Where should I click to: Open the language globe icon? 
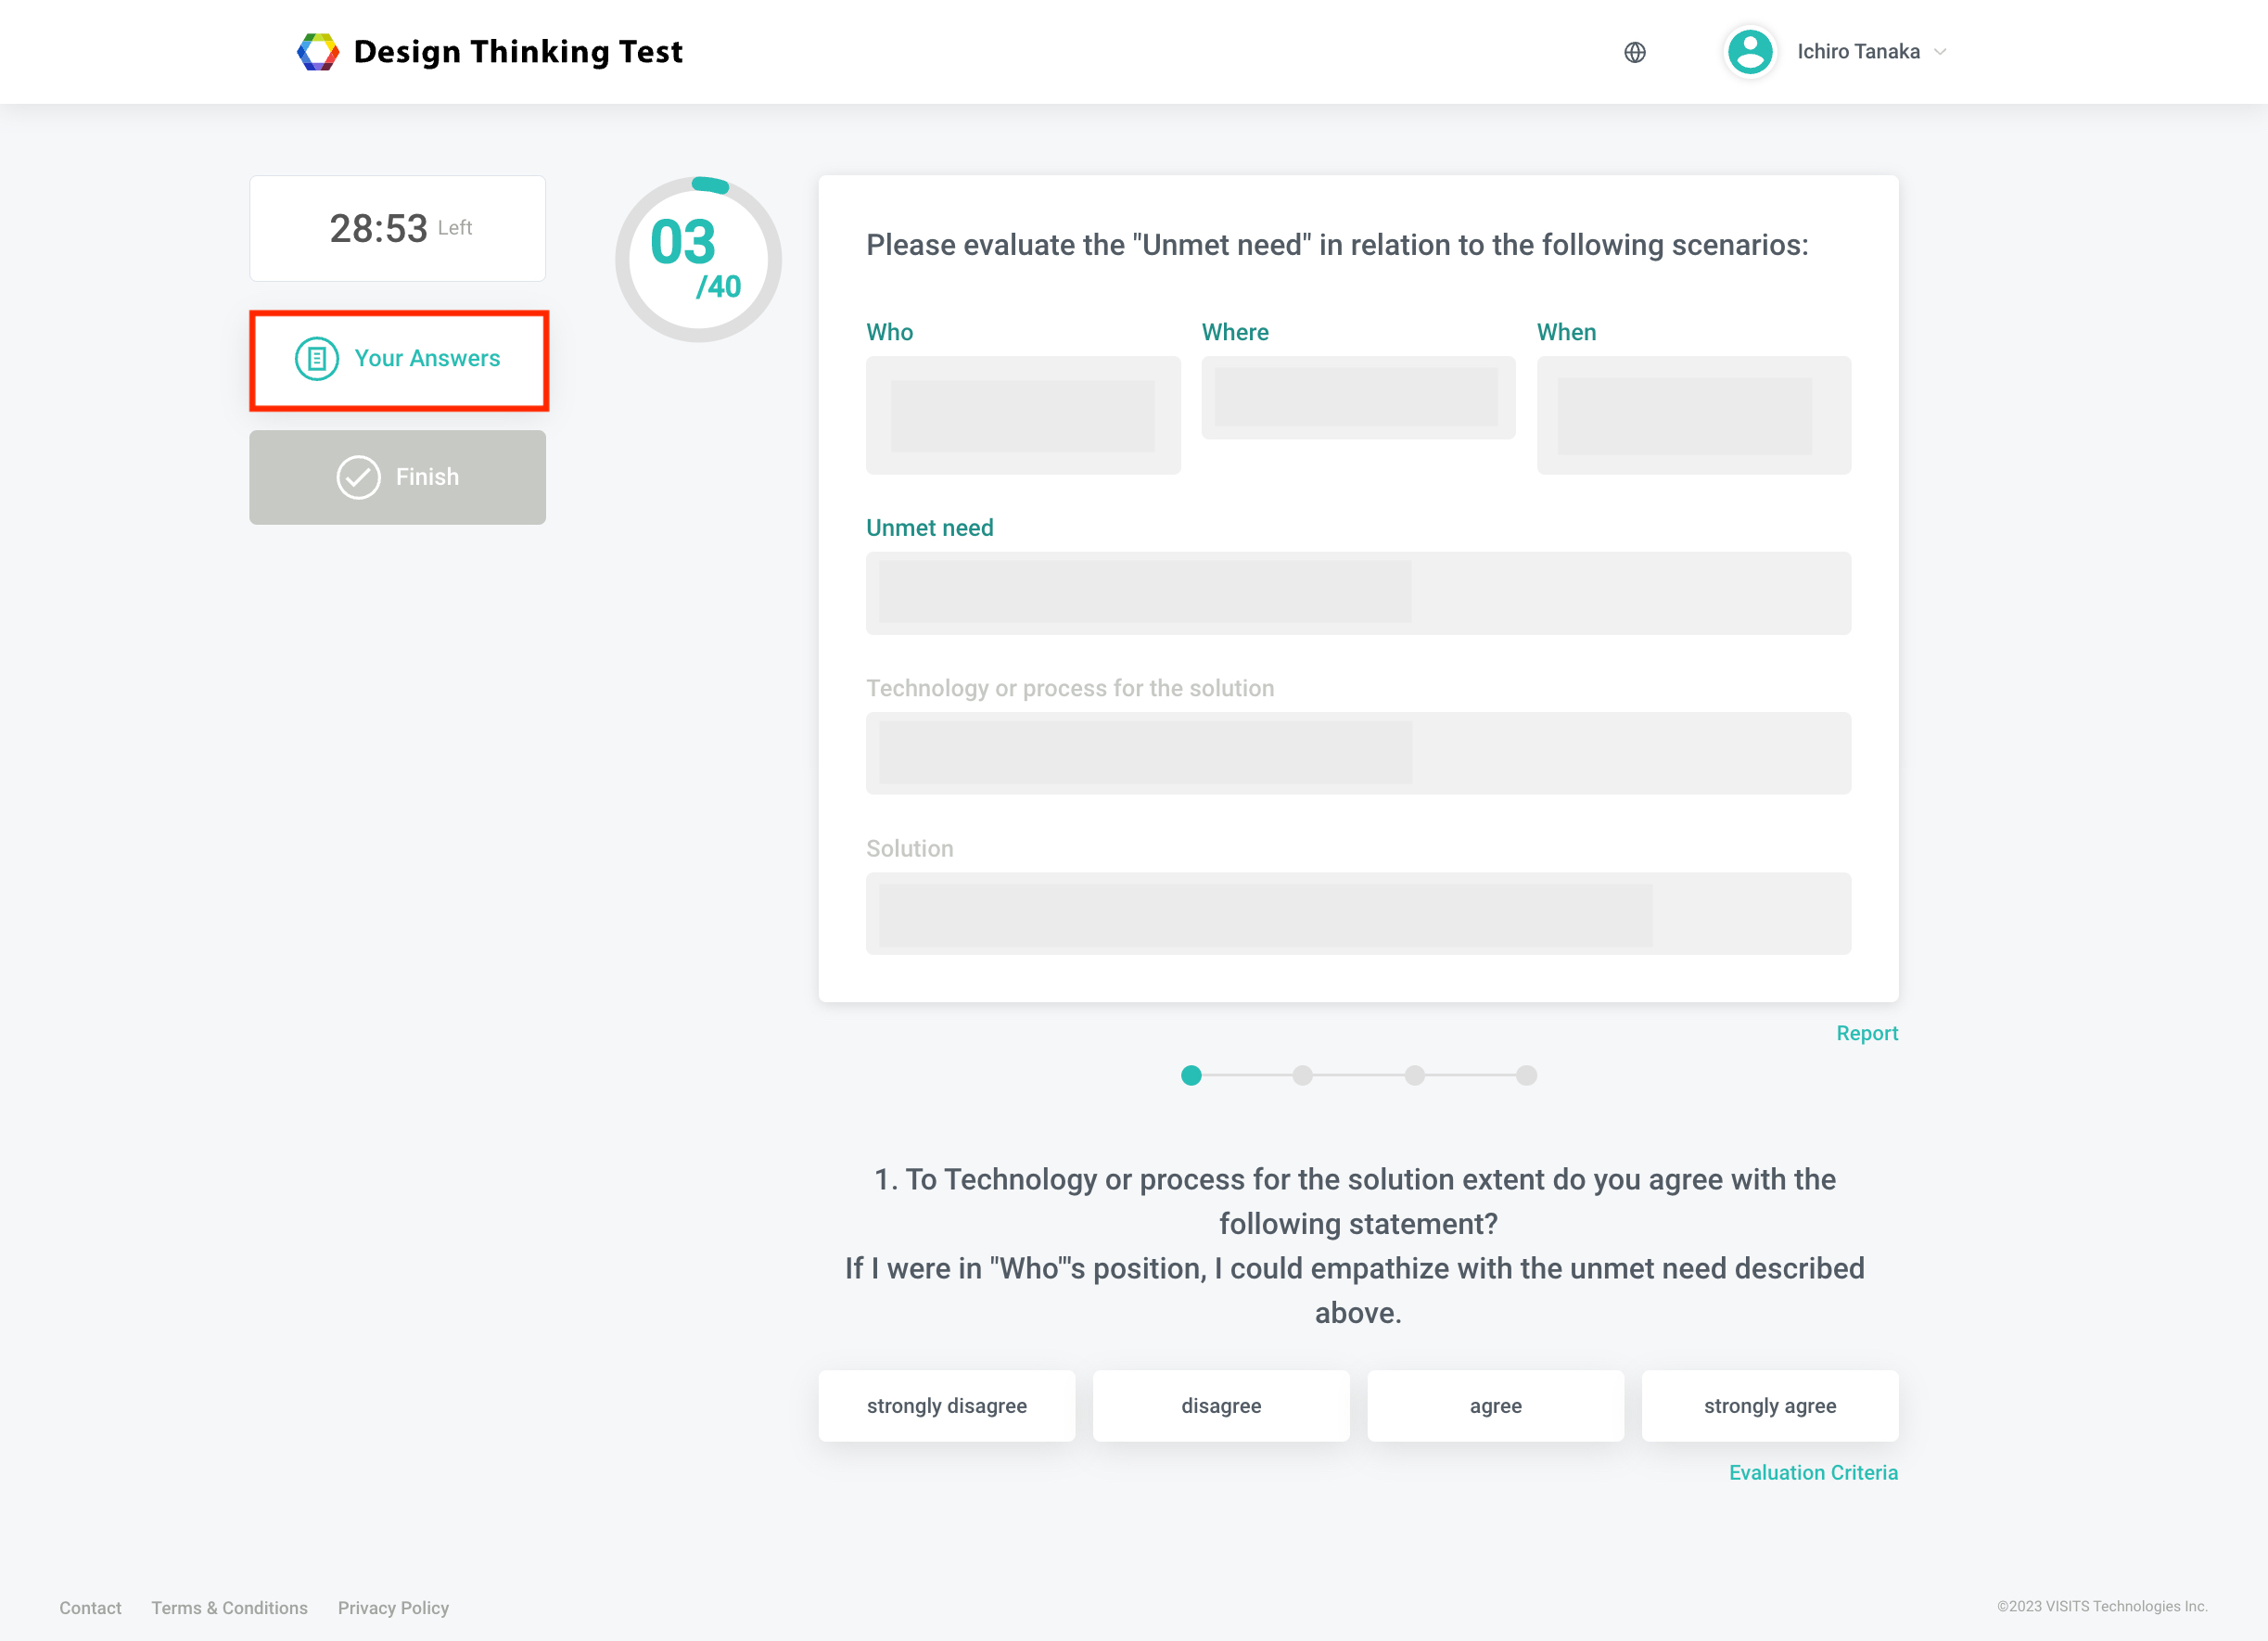(x=1634, y=52)
